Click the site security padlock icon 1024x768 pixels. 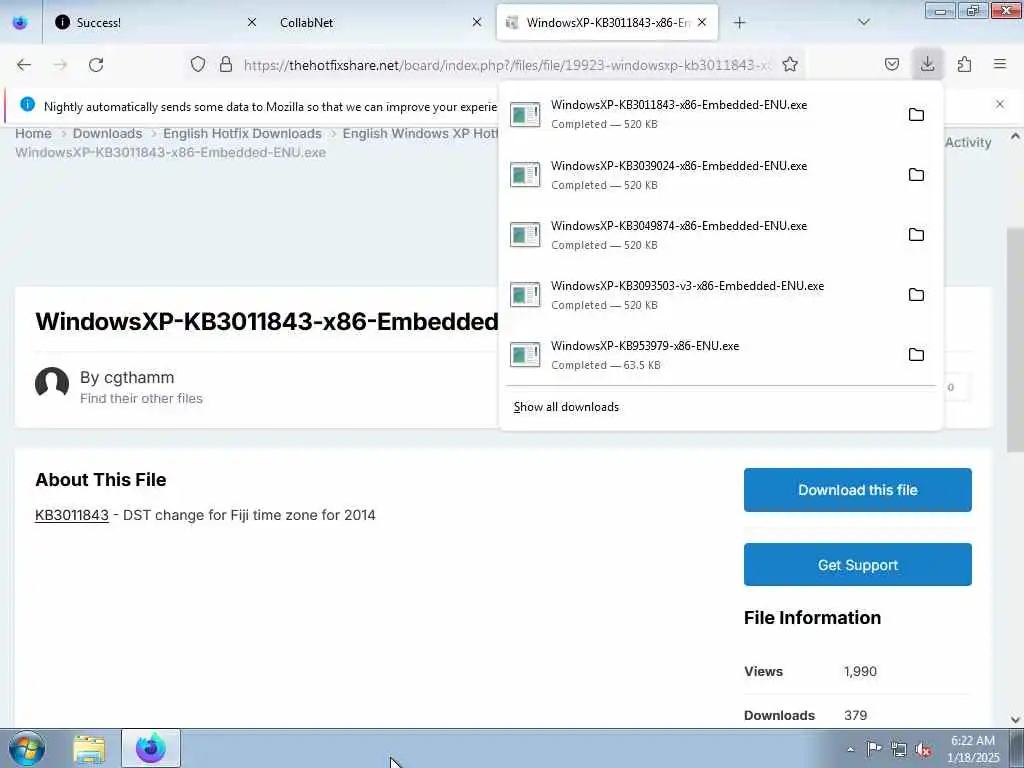[226, 64]
